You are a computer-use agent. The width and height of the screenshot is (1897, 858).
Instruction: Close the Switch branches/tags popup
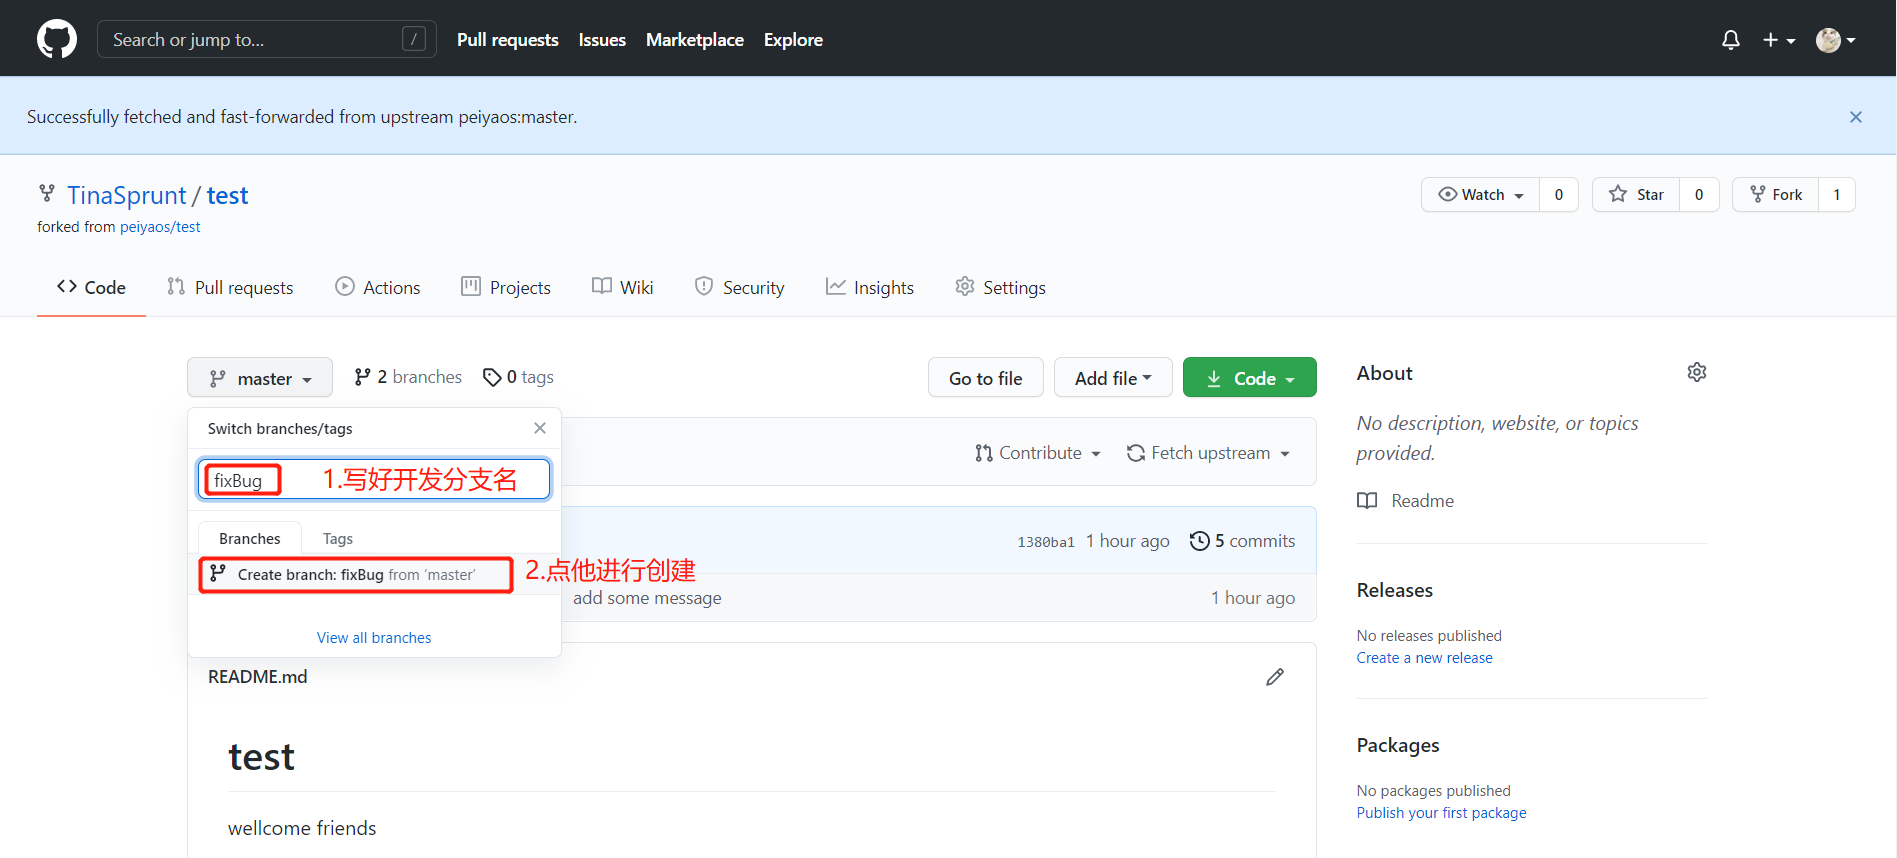(x=540, y=428)
